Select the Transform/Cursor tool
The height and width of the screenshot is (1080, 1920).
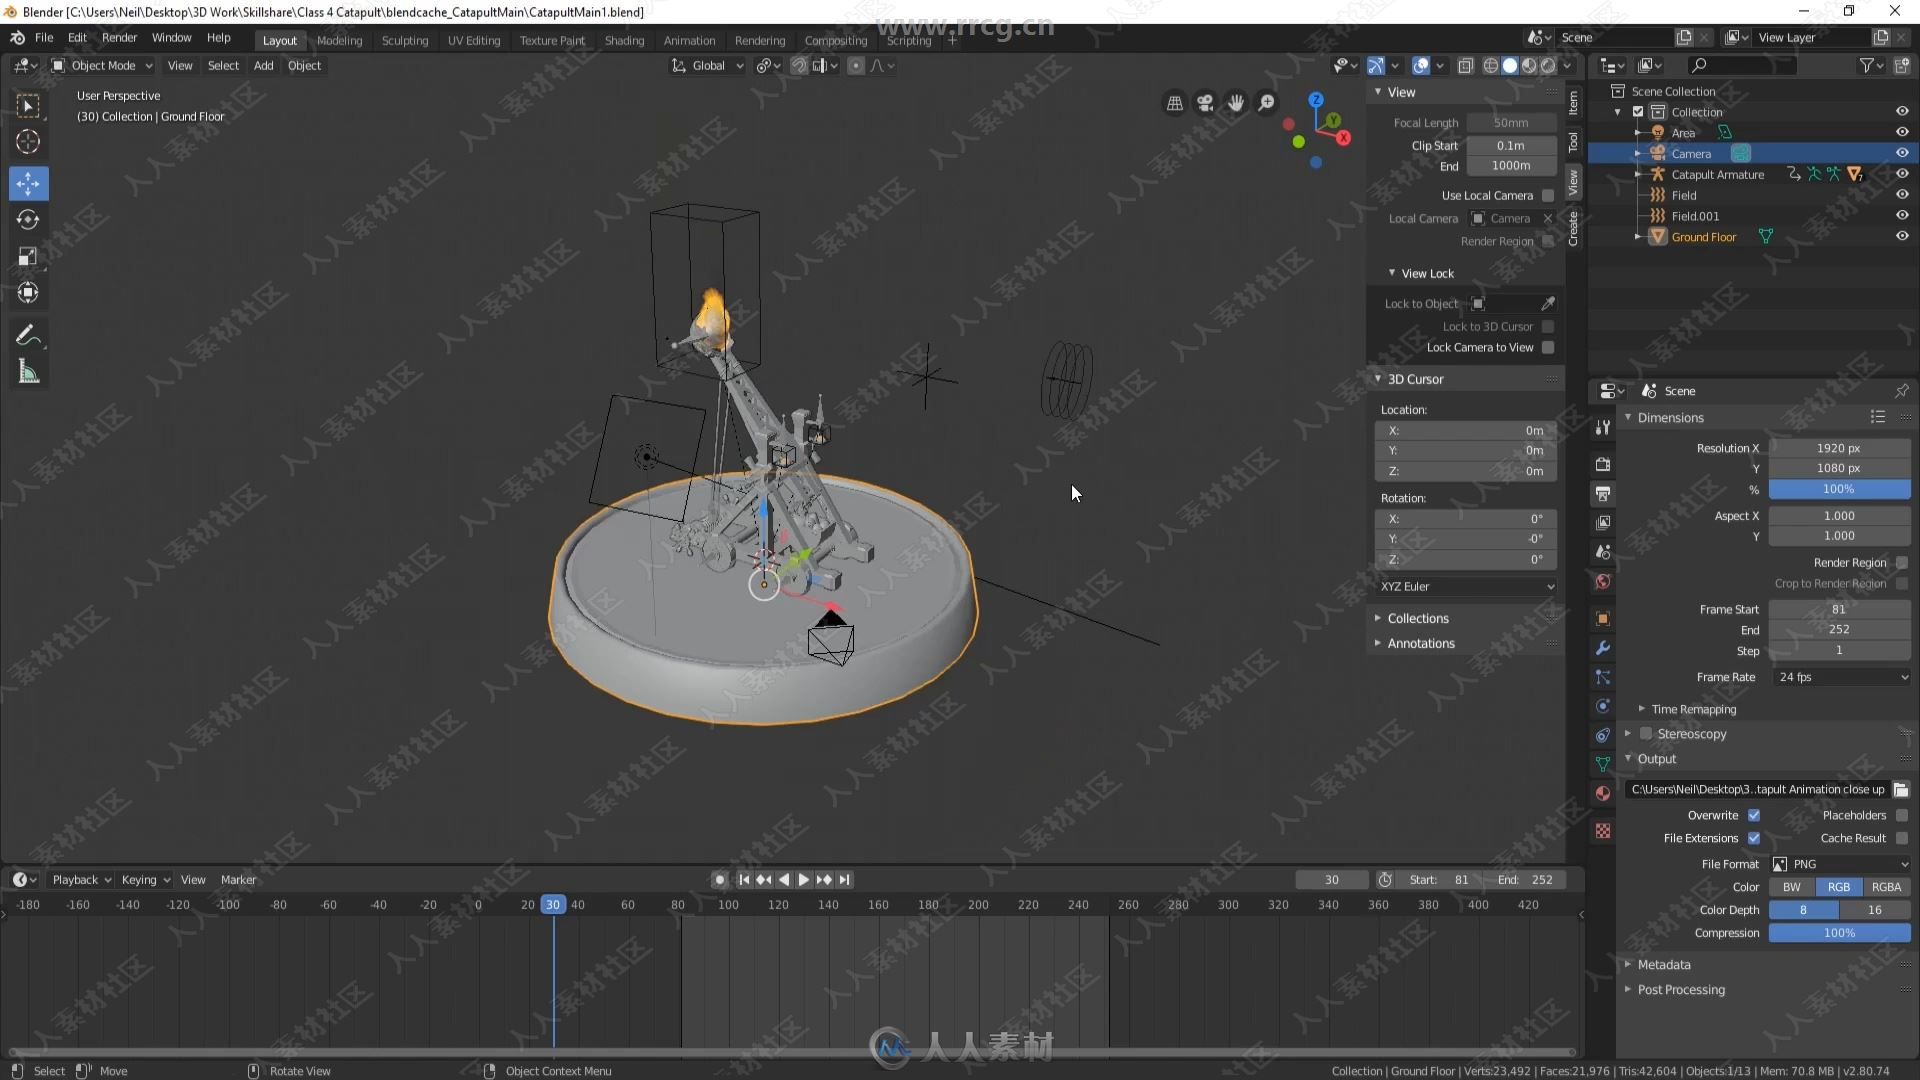[29, 144]
